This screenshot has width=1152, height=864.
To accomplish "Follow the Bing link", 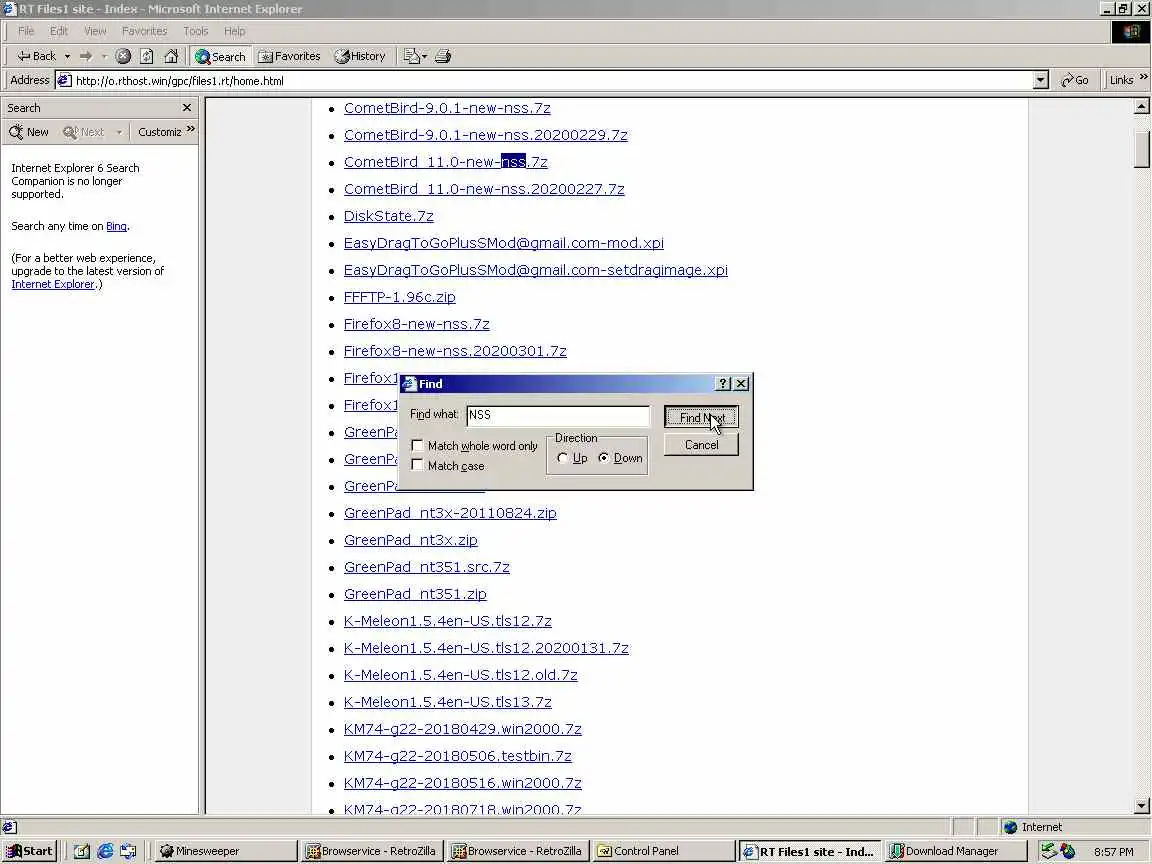I will click(116, 226).
